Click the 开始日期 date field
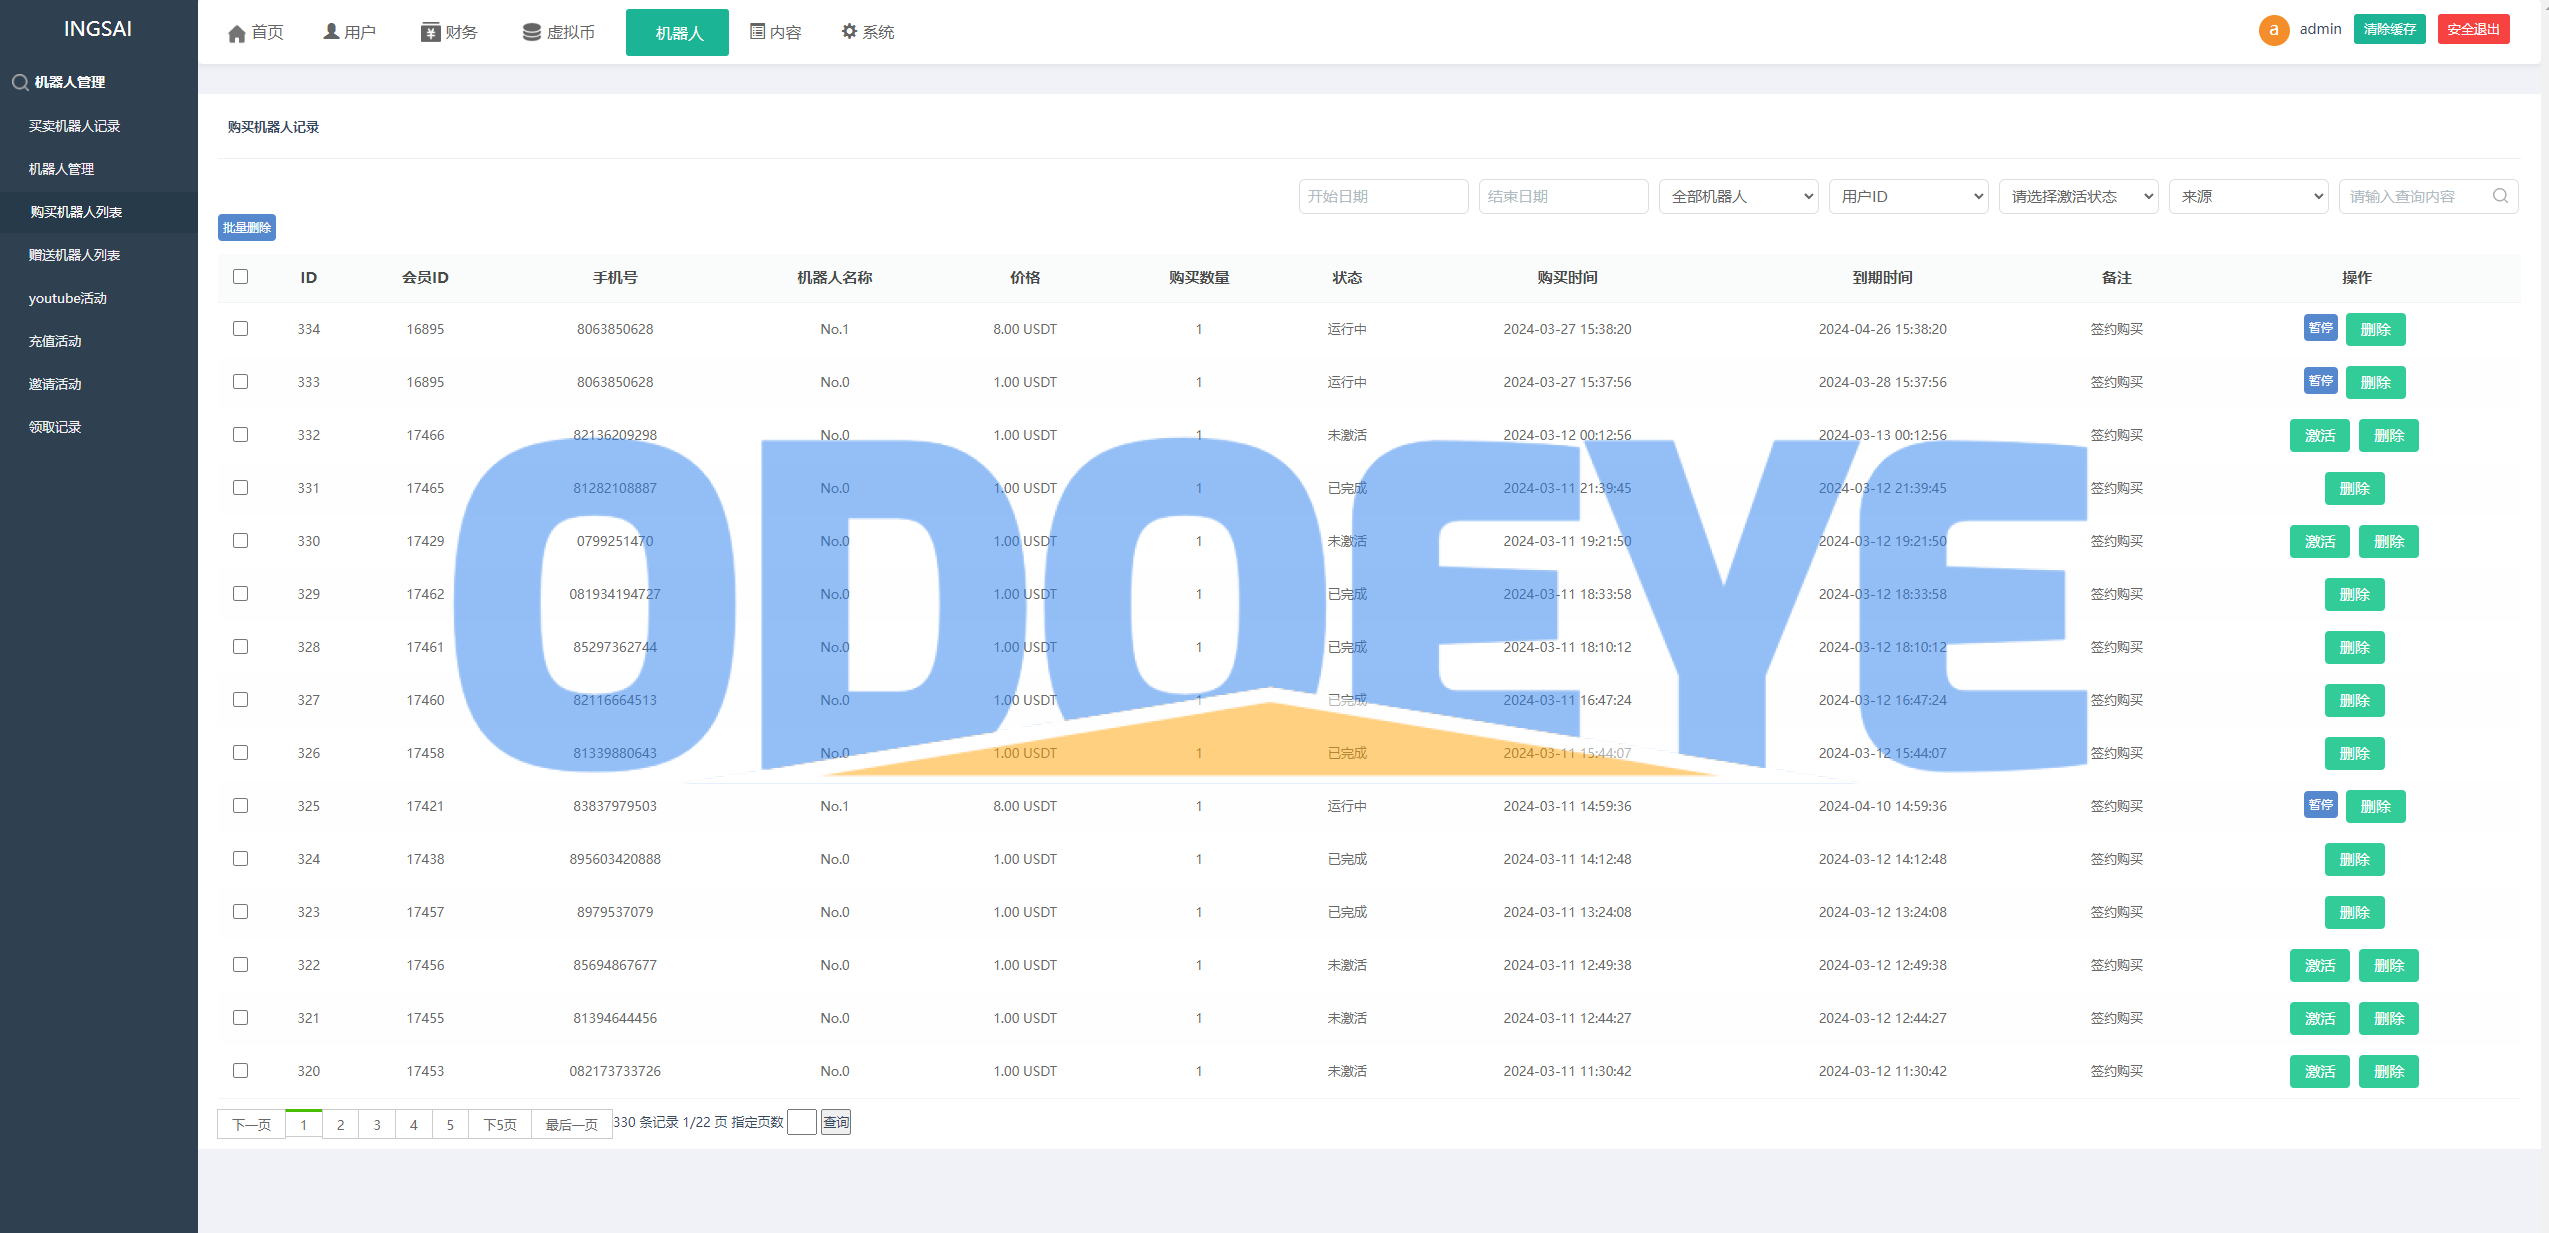 point(1383,196)
